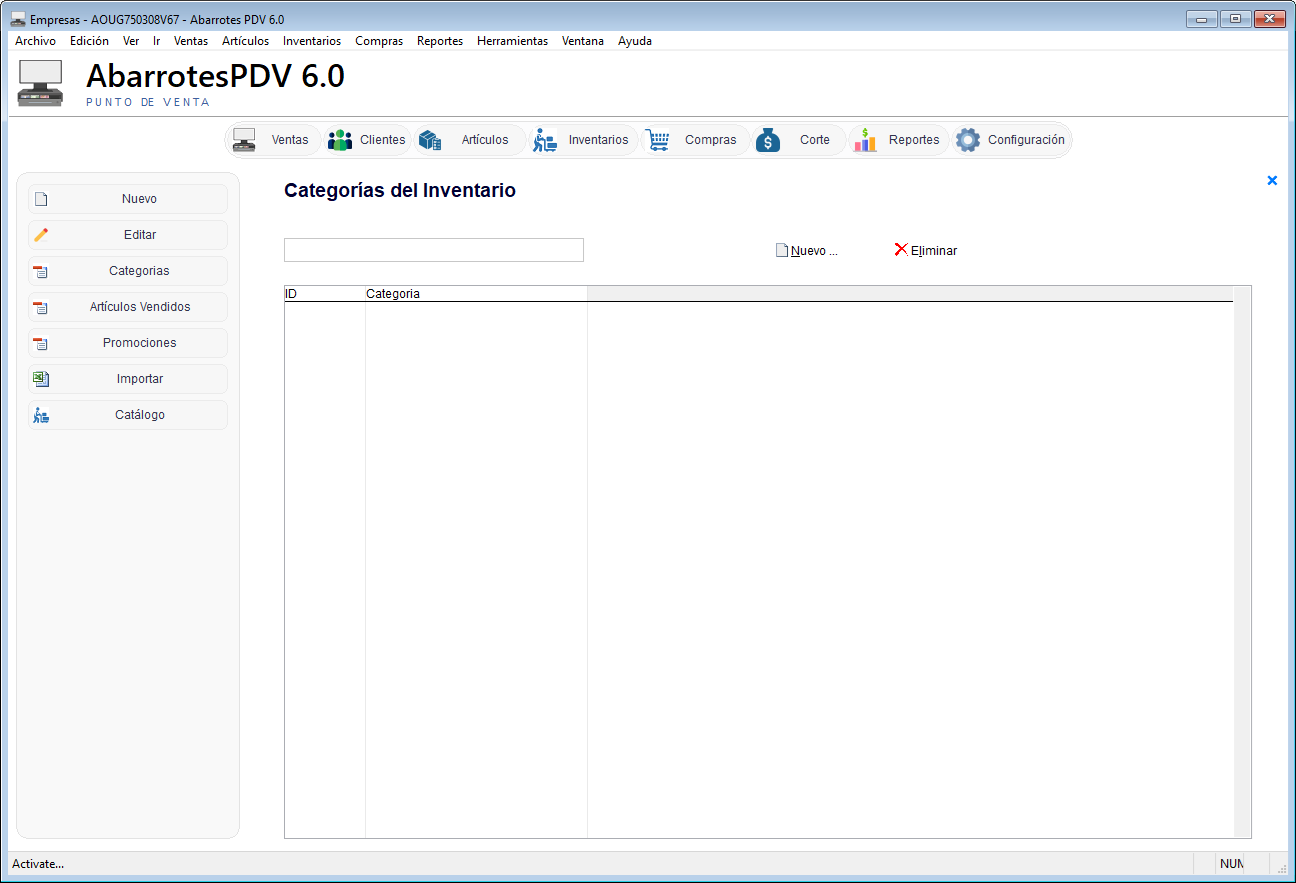Select Artículos toolbar label
1296x883 pixels.
coord(485,140)
